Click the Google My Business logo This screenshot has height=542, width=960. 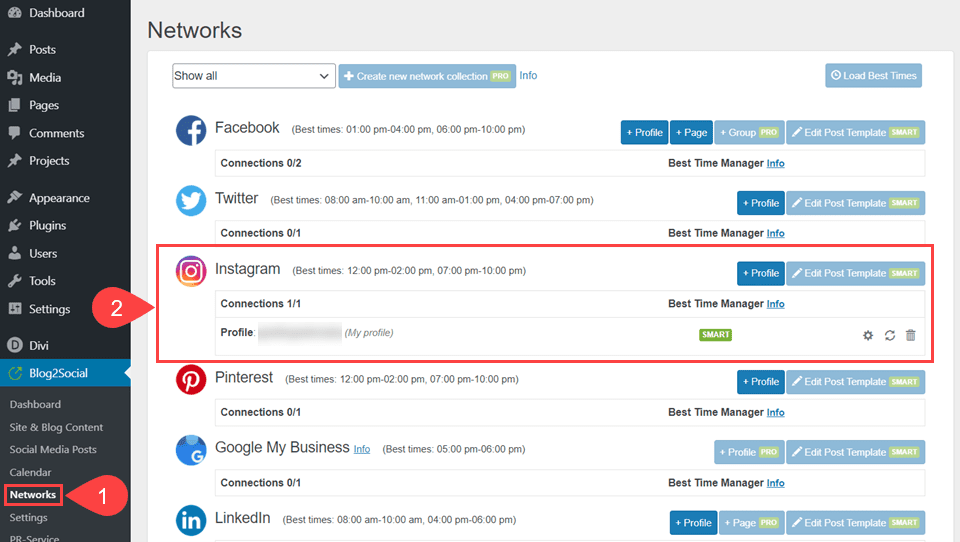pyautogui.click(x=191, y=450)
